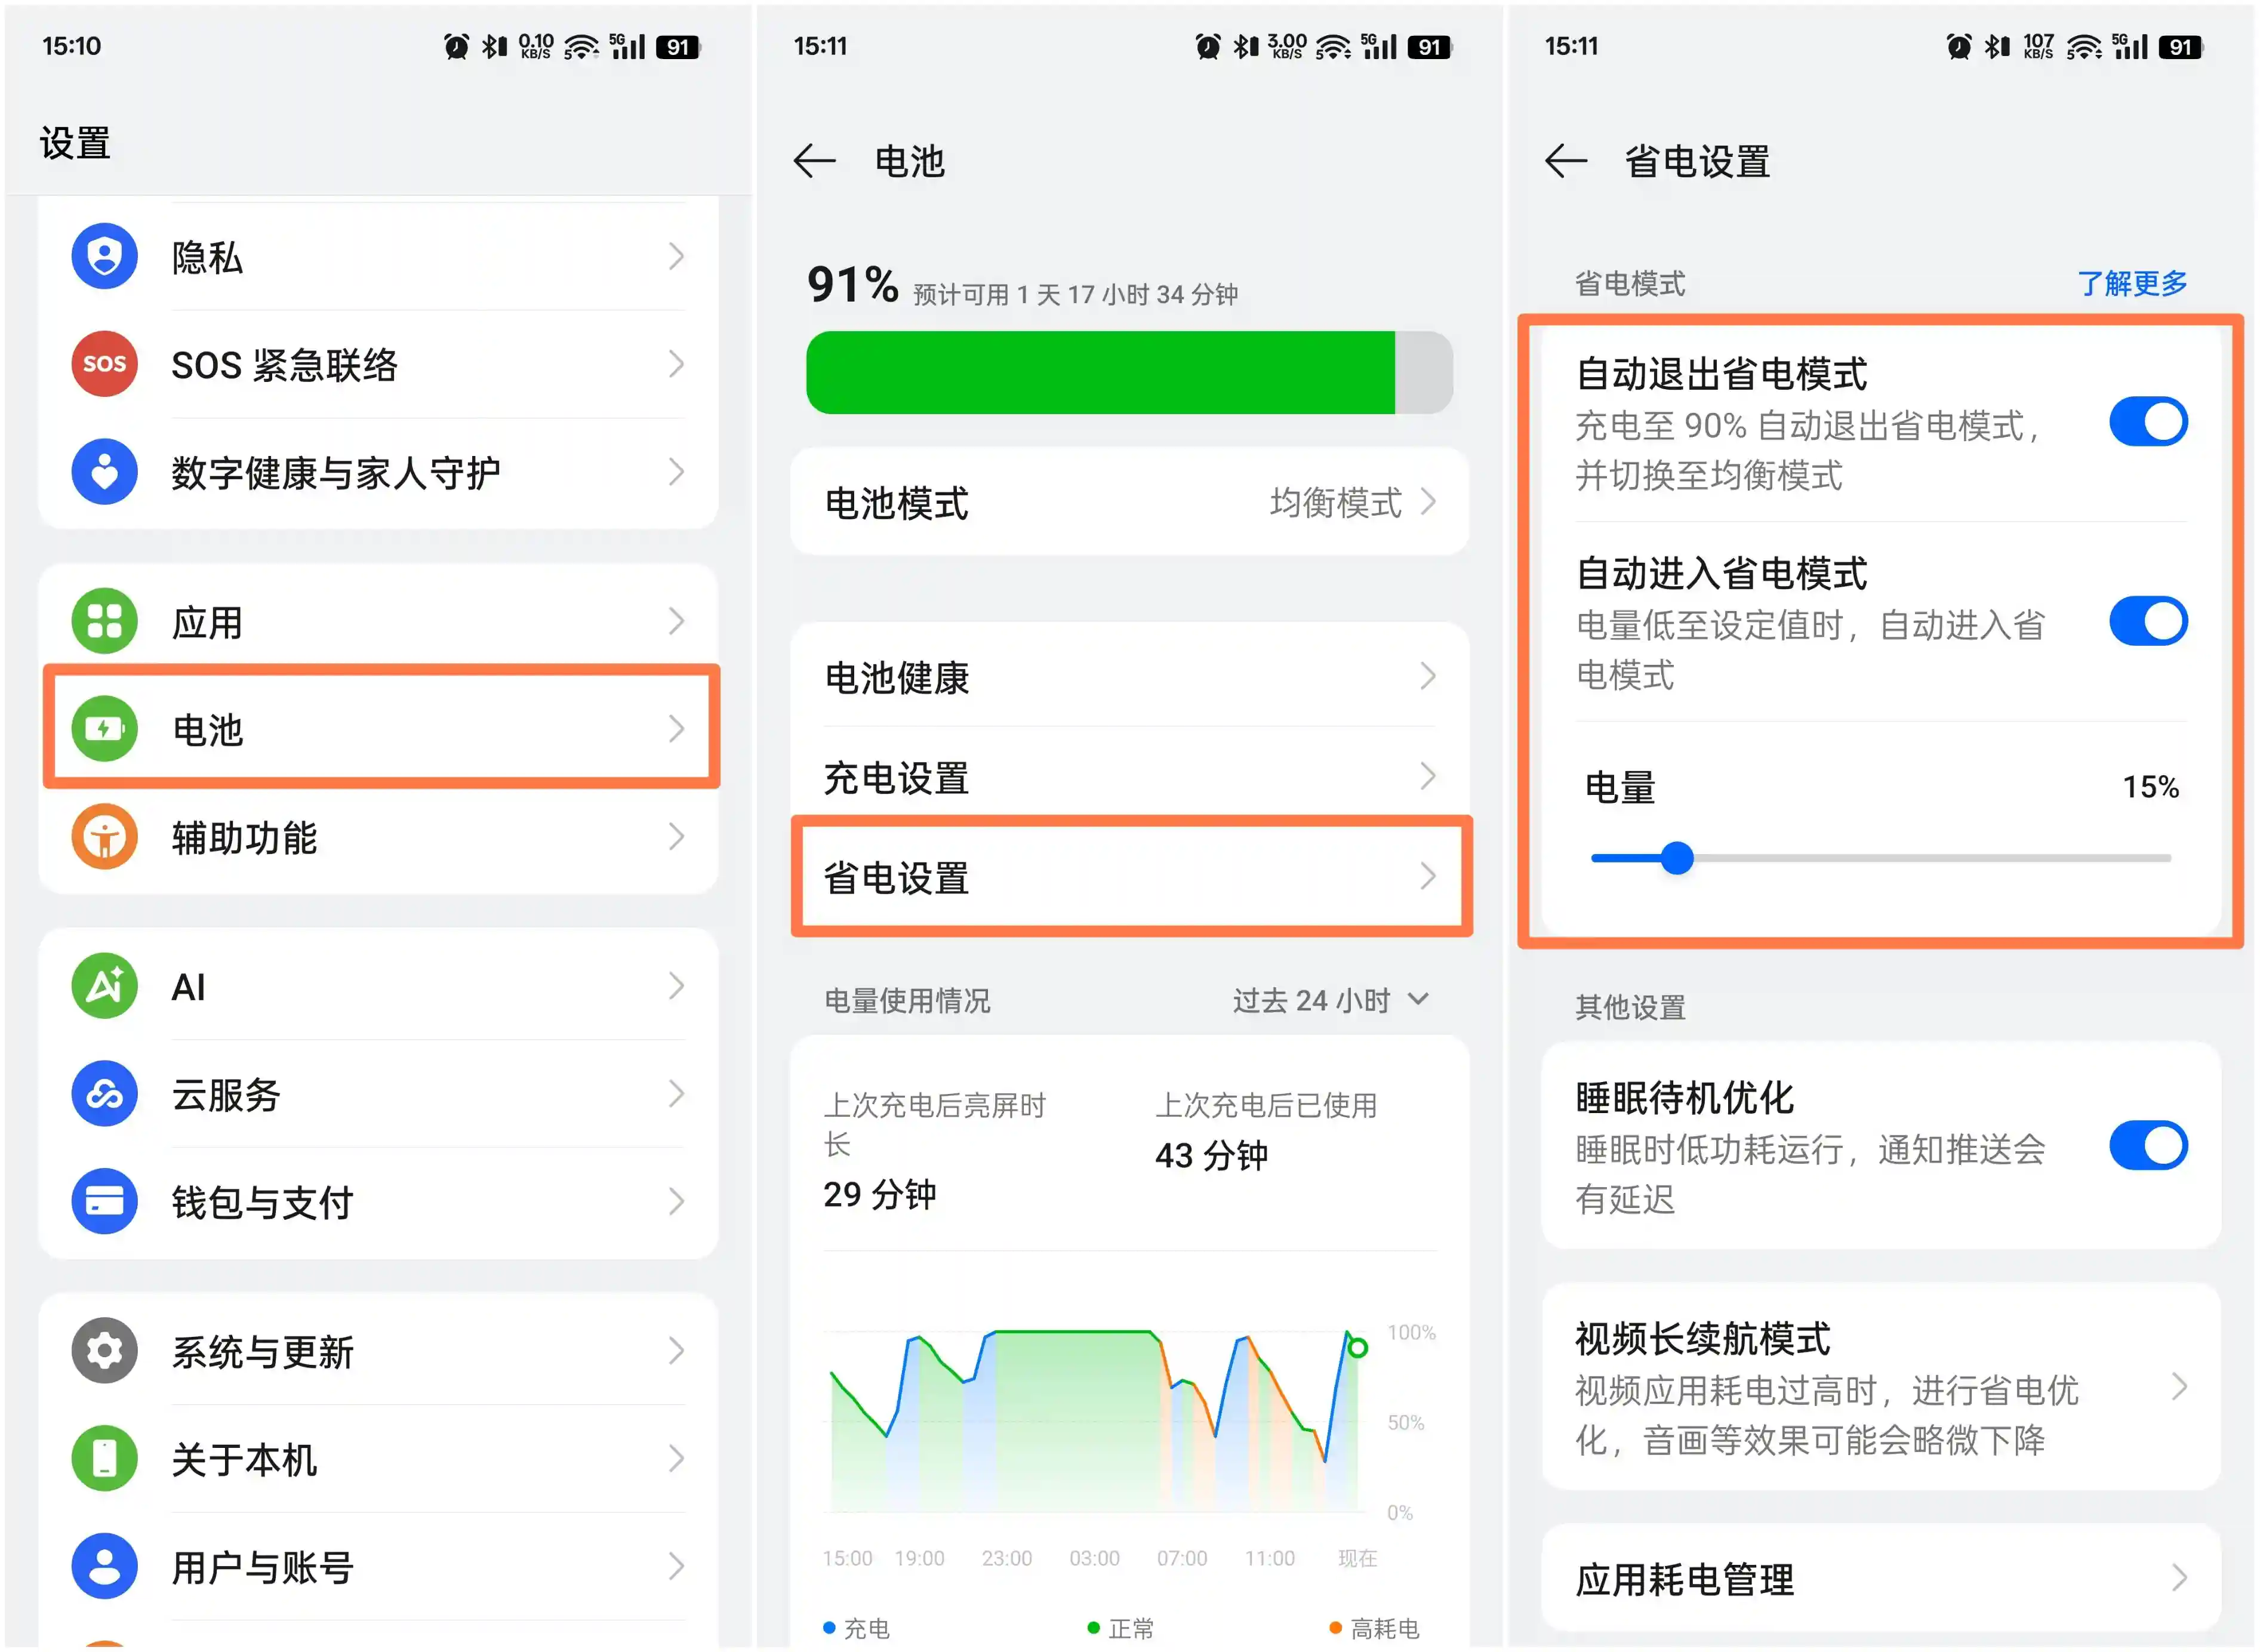
Task: Tap the wallet and payment icon
Action: [104, 1201]
